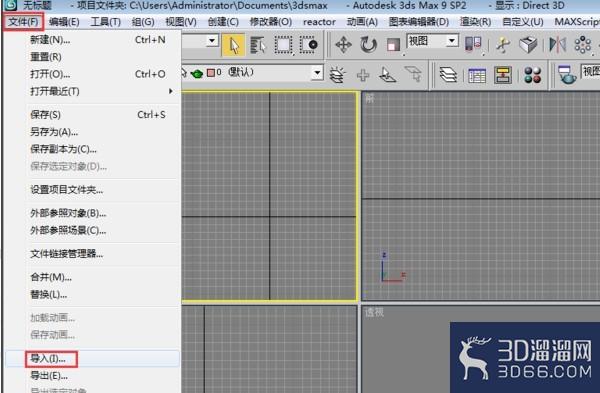Click the Add Selection to Current Layer icon
The image size is (600, 393).
tap(363, 75)
